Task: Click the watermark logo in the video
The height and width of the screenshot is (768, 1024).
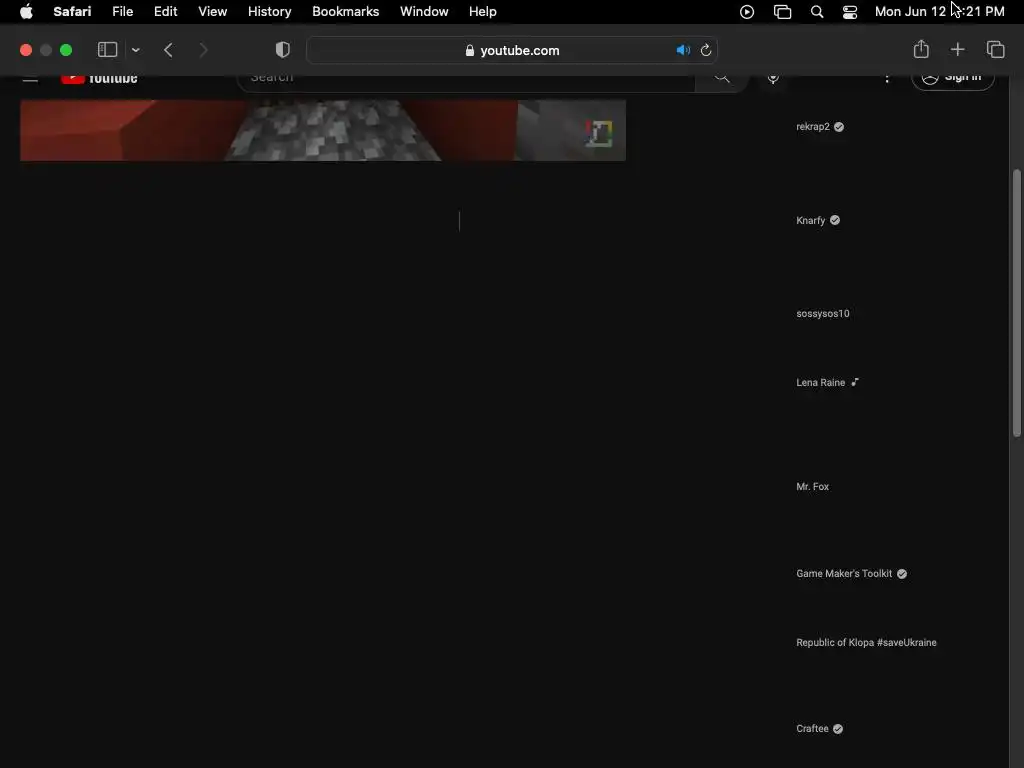Action: click(x=599, y=134)
